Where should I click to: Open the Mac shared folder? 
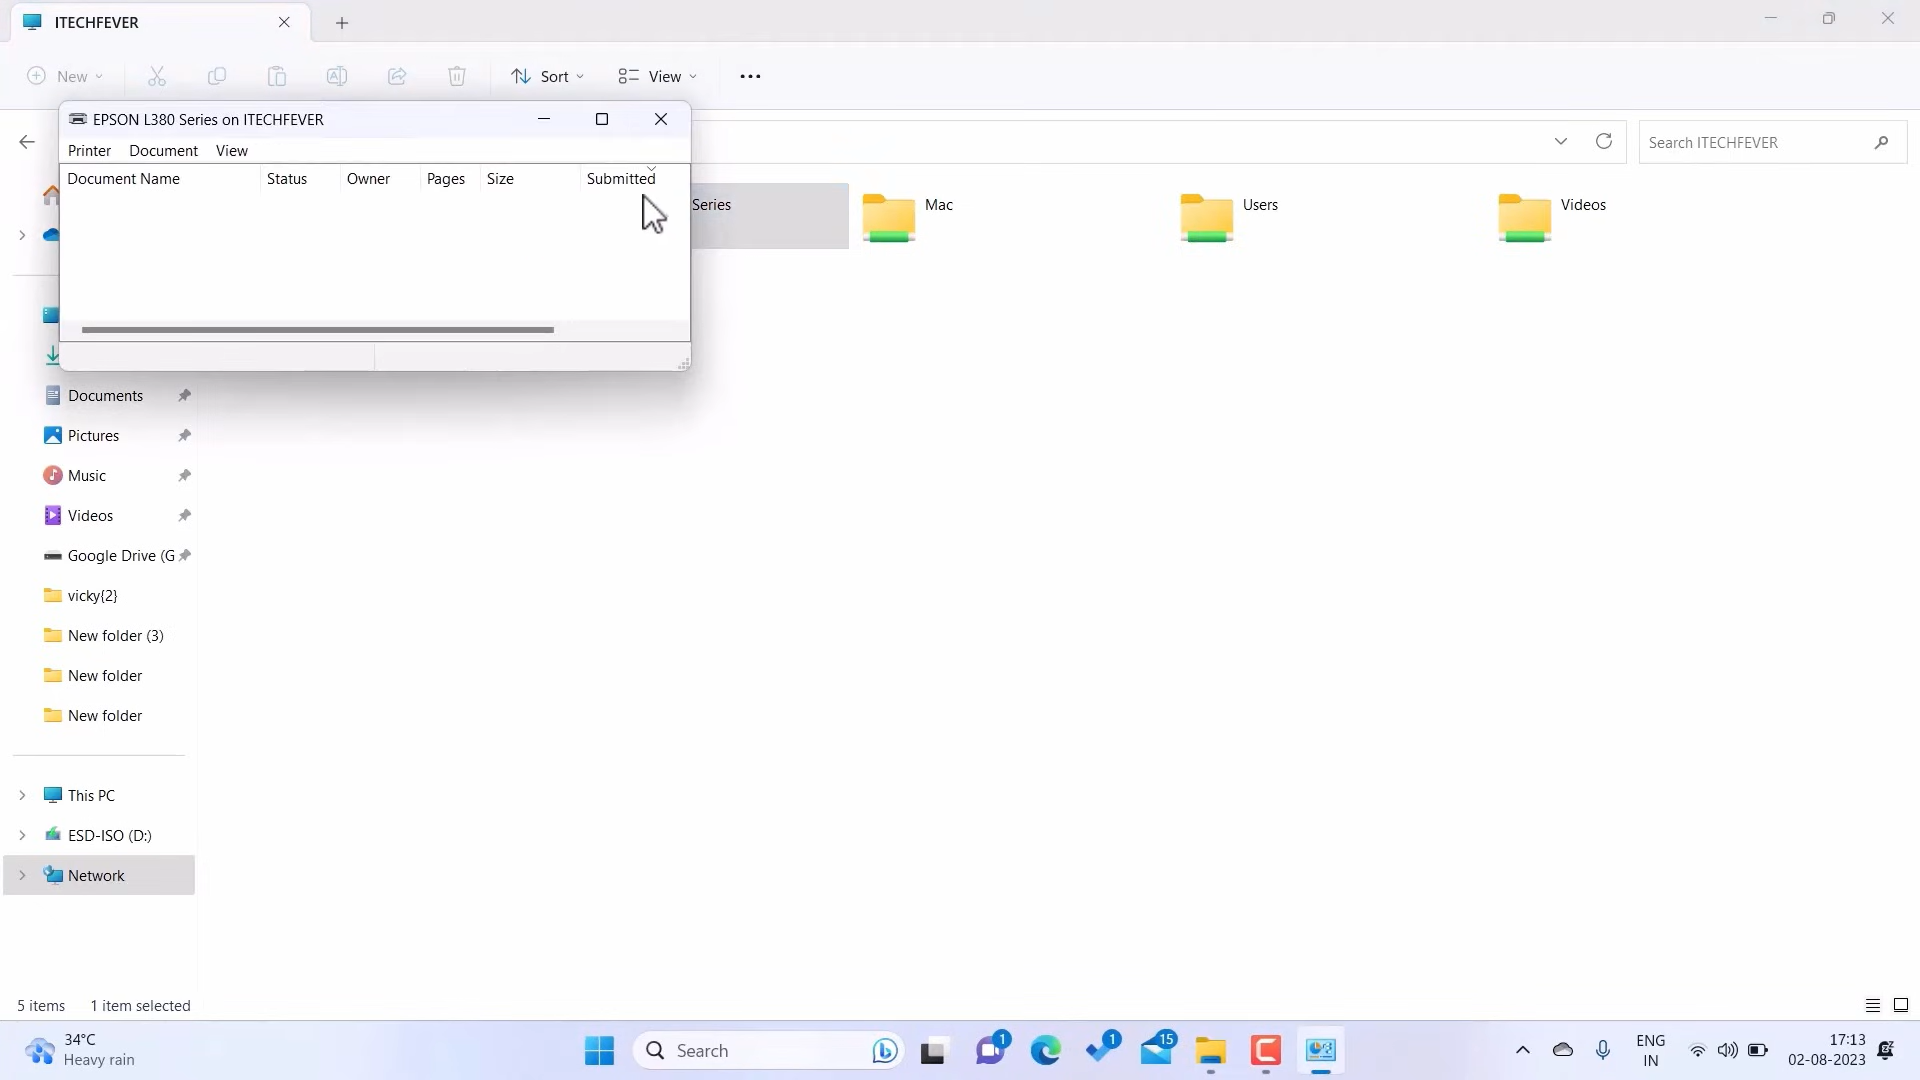pos(908,216)
